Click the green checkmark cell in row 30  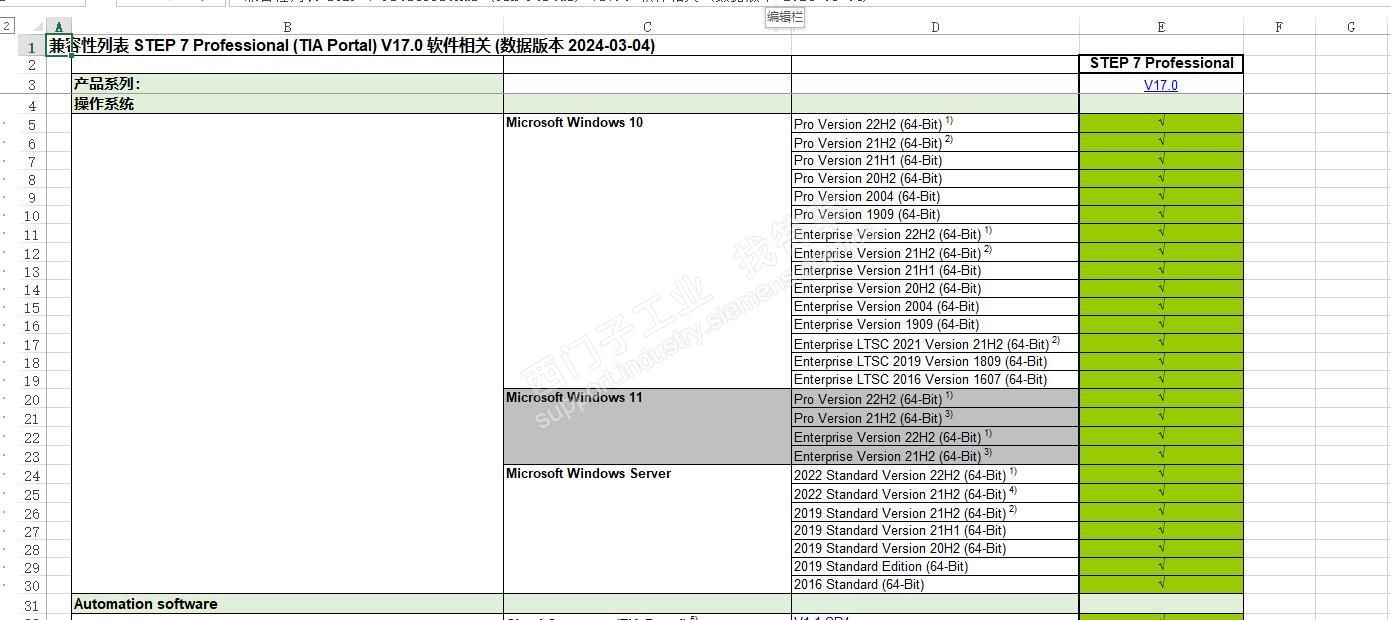point(1161,585)
